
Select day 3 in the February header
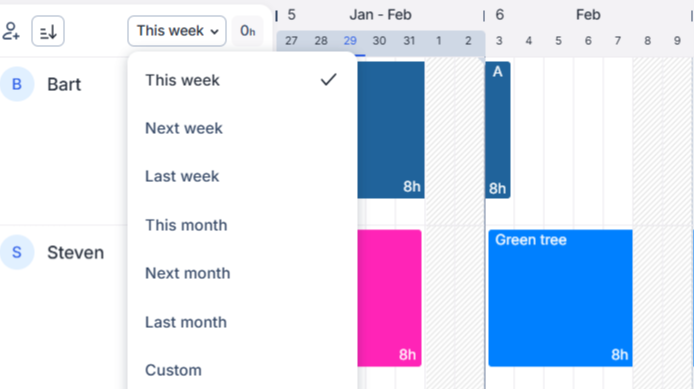[499, 41]
